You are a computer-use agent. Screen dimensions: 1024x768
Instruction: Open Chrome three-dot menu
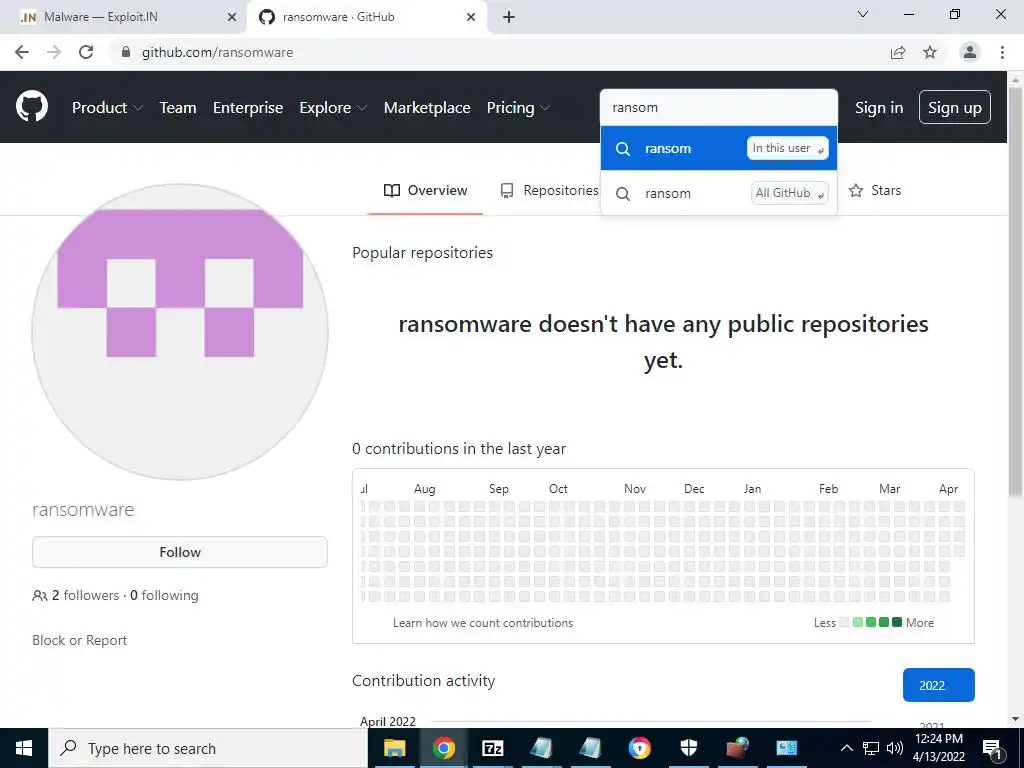(1002, 52)
